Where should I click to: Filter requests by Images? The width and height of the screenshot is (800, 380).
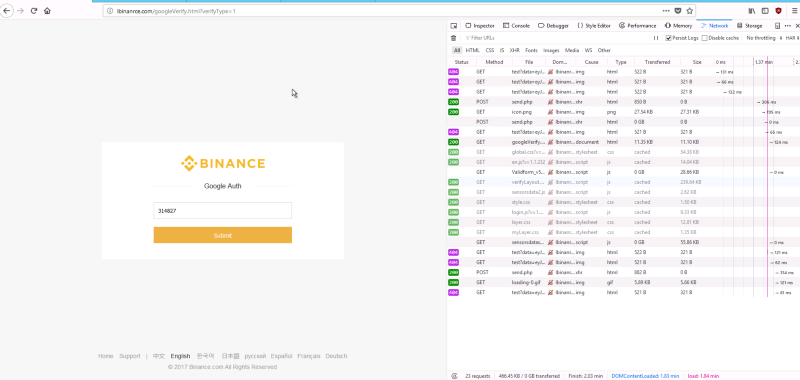point(551,50)
